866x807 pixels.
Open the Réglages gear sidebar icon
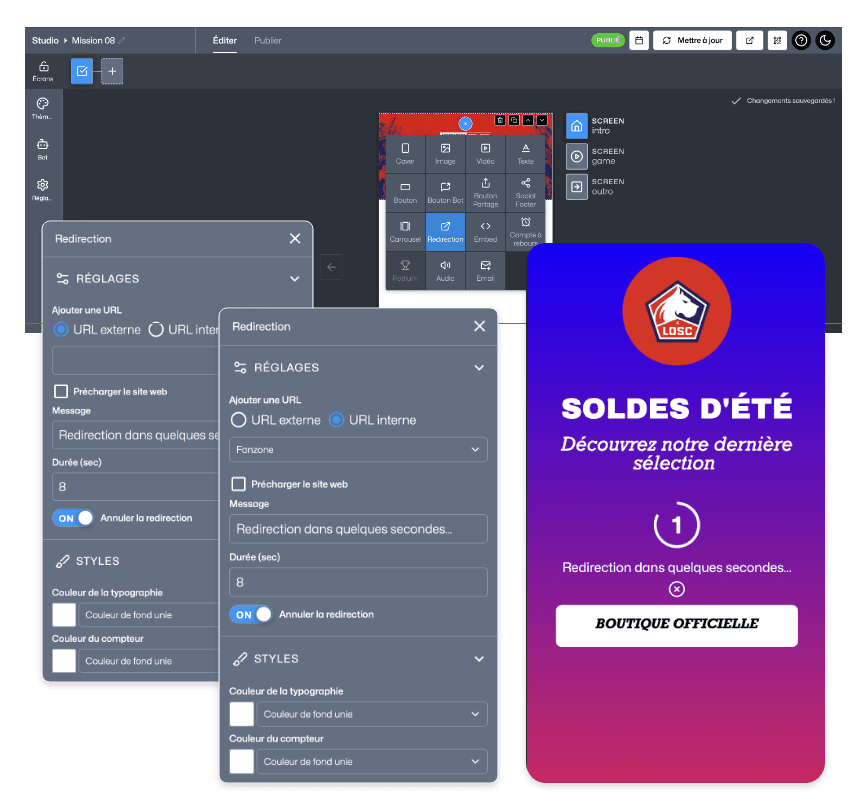(43, 190)
